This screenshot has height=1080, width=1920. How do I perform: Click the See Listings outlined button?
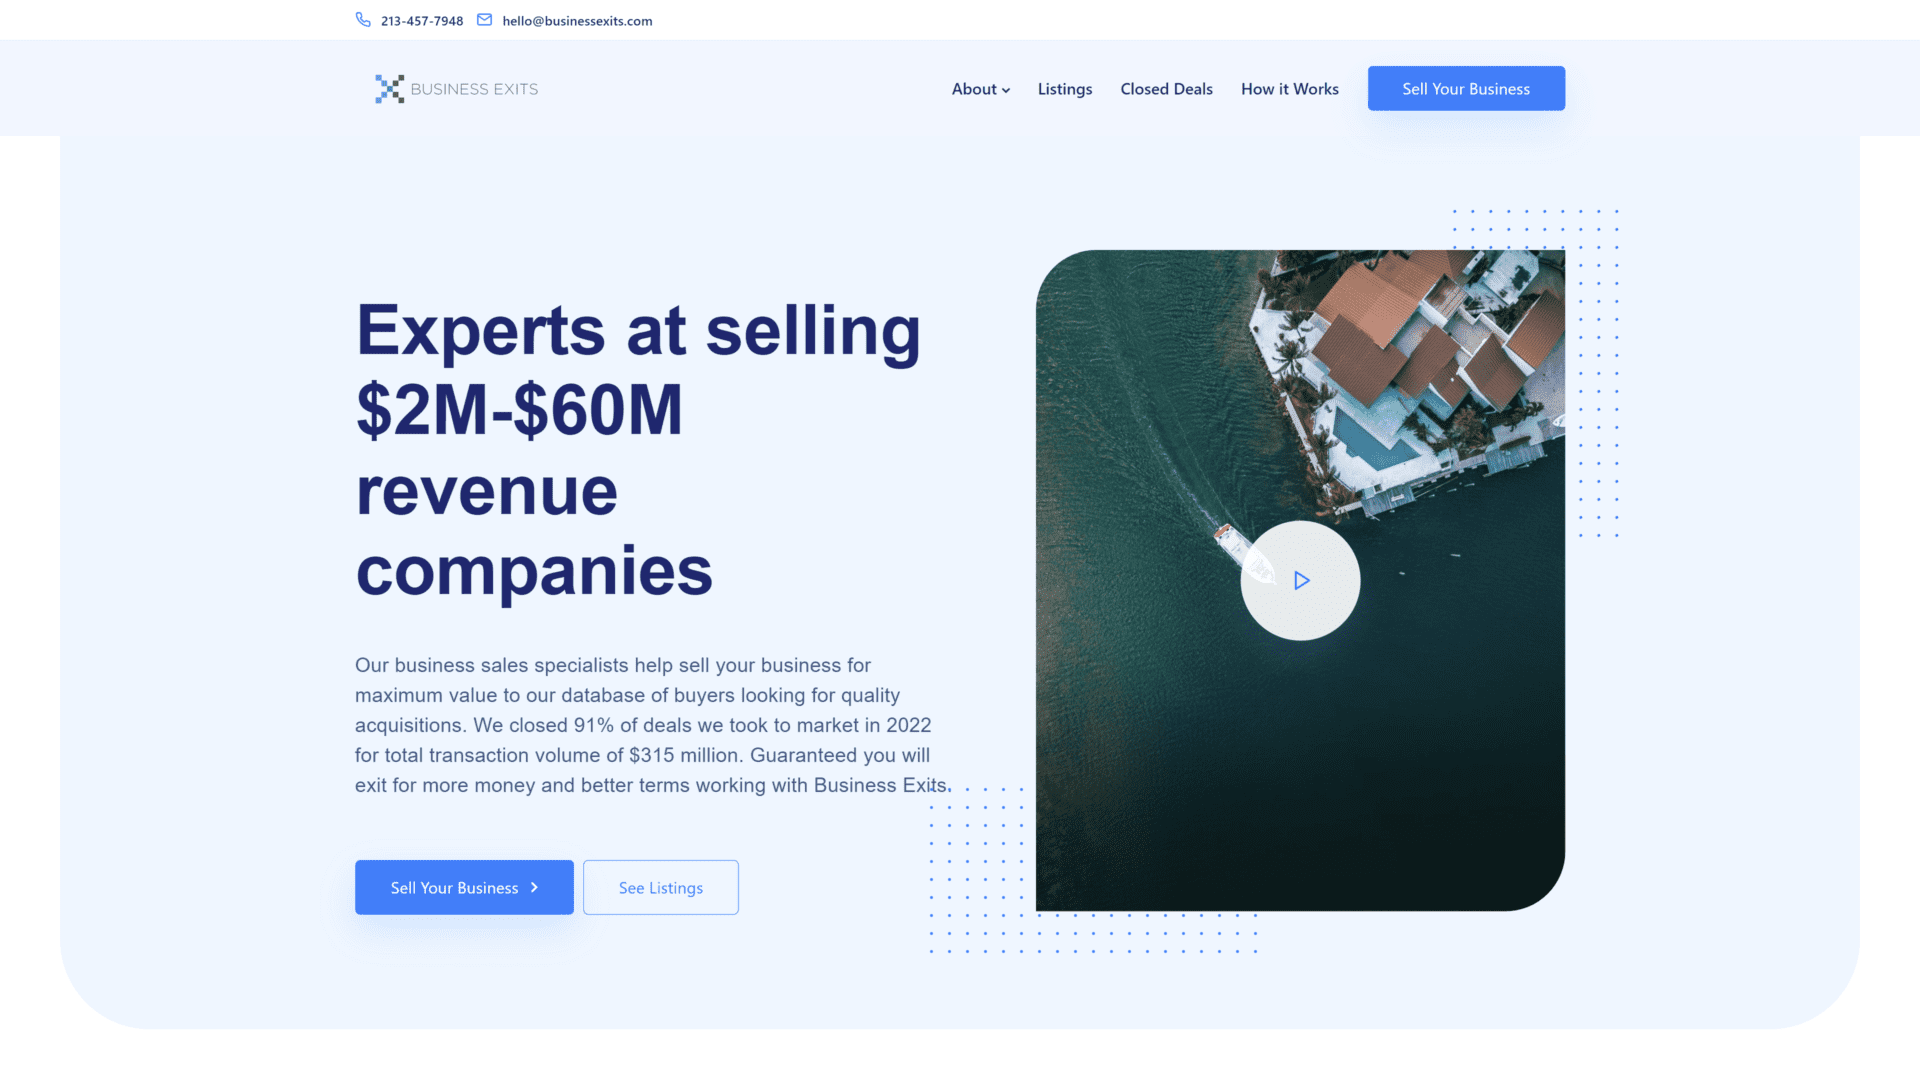coord(661,886)
